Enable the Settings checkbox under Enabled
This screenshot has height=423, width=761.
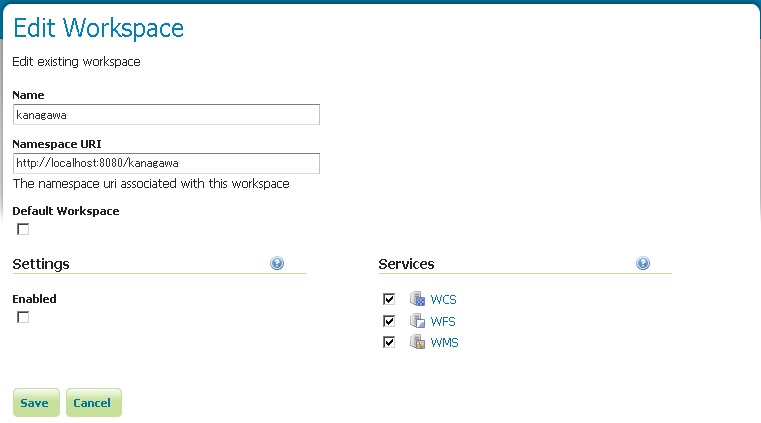[23, 317]
